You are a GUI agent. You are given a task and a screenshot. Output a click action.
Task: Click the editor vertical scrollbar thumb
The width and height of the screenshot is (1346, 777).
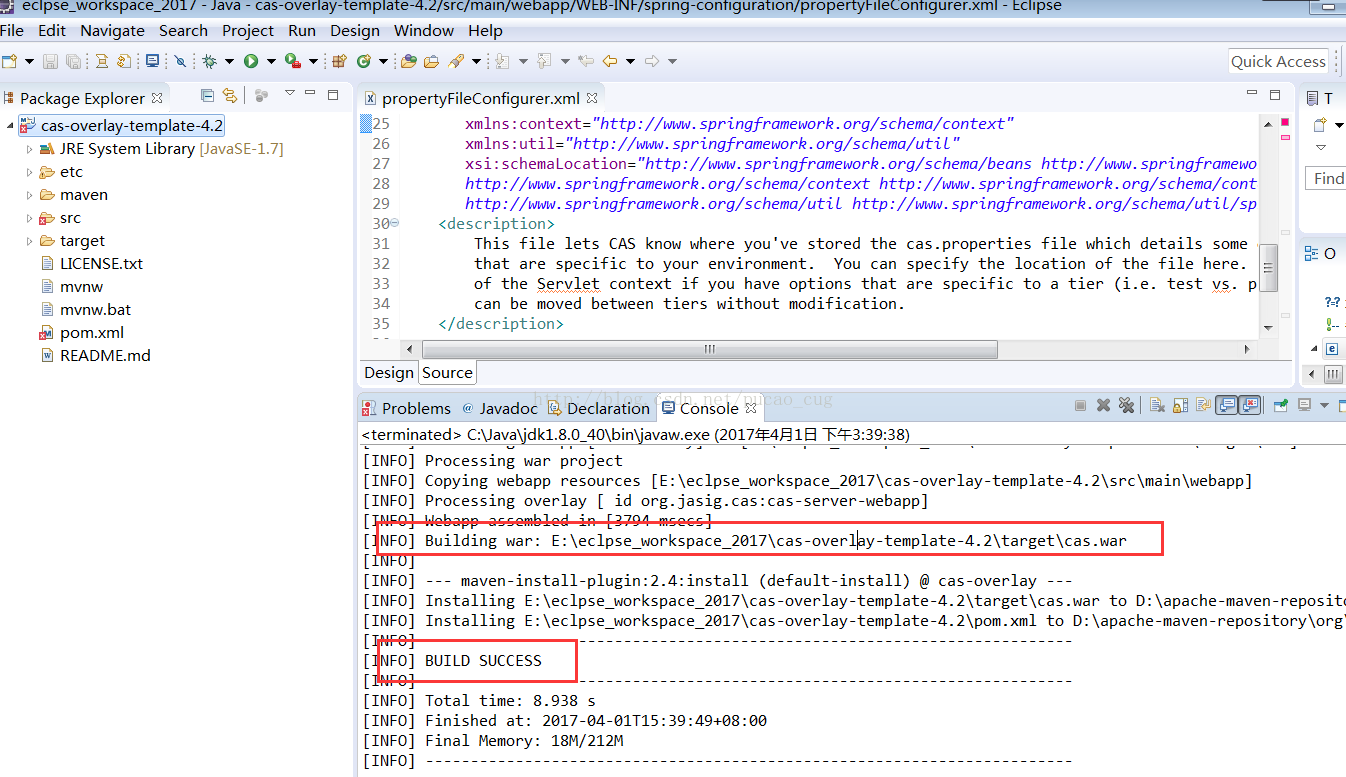coord(1268,268)
